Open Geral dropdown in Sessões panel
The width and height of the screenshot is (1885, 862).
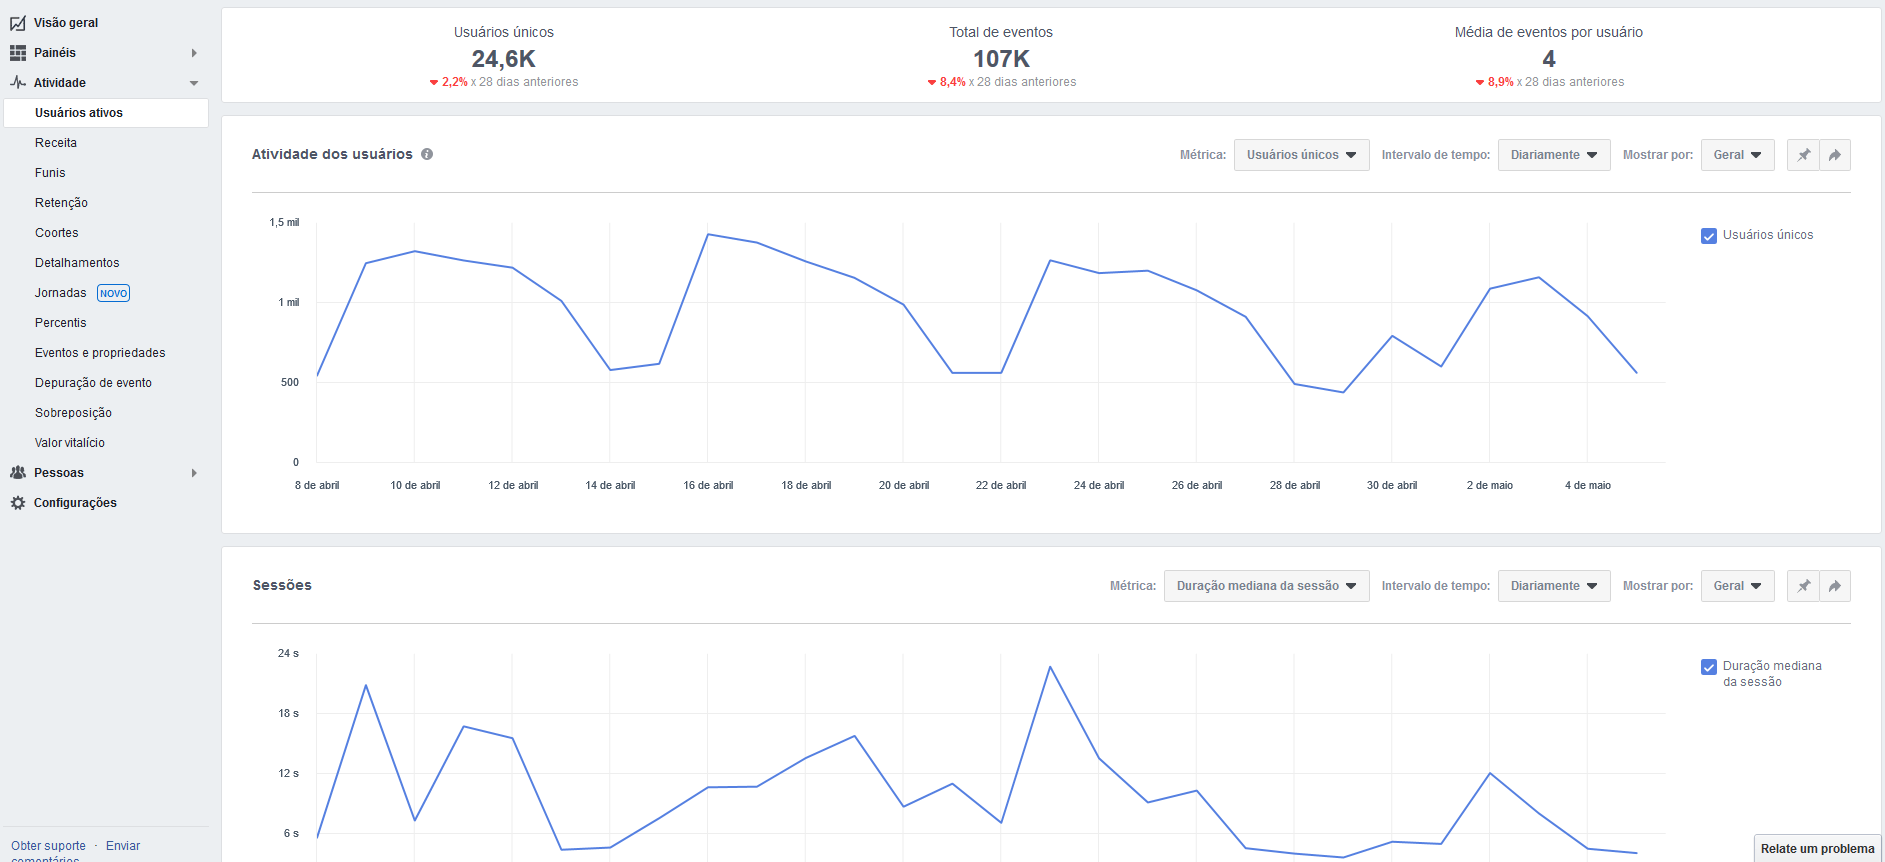click(1737, 586)
